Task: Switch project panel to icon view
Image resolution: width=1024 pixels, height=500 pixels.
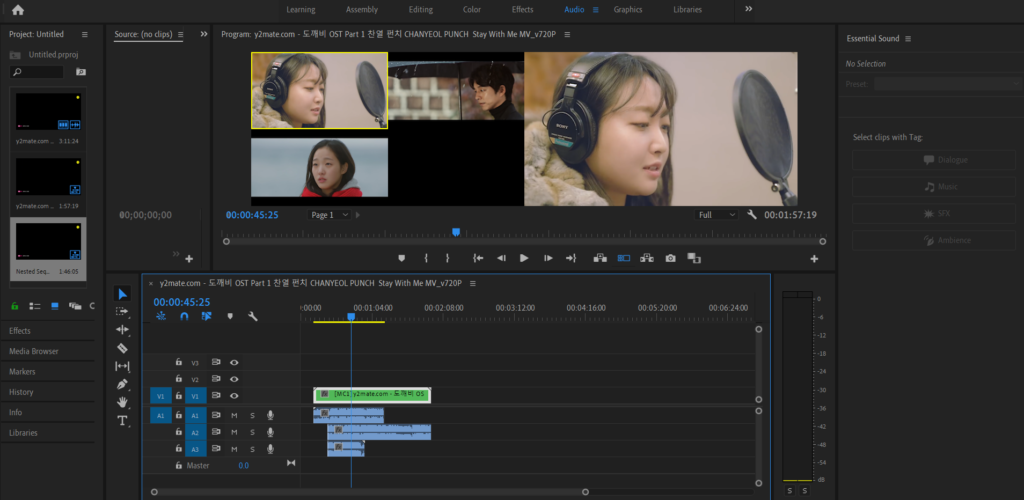Action: [x=55, y=305]
